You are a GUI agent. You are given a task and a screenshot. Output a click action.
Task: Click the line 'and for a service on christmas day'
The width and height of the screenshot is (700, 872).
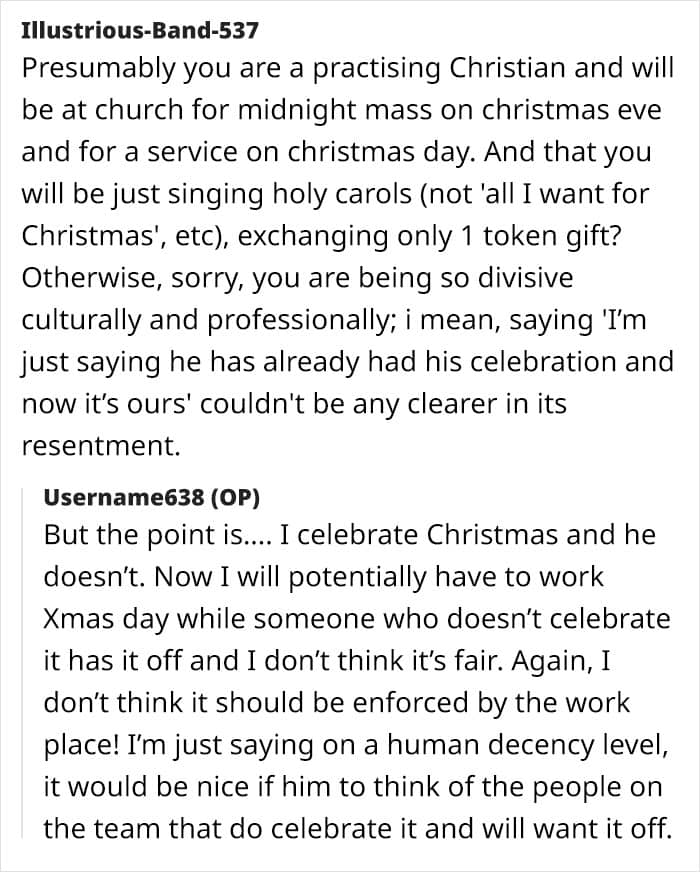point(249,152)
